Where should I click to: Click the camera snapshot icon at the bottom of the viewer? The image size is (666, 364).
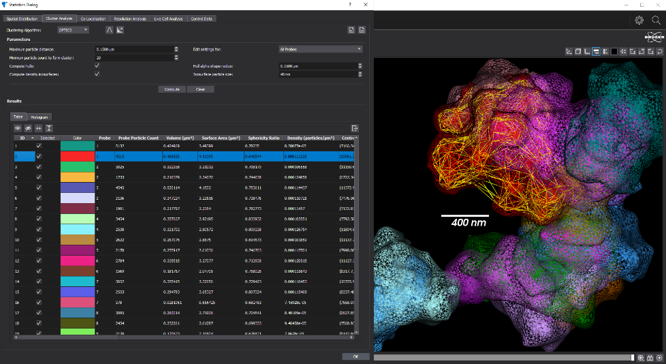[650, 358]
